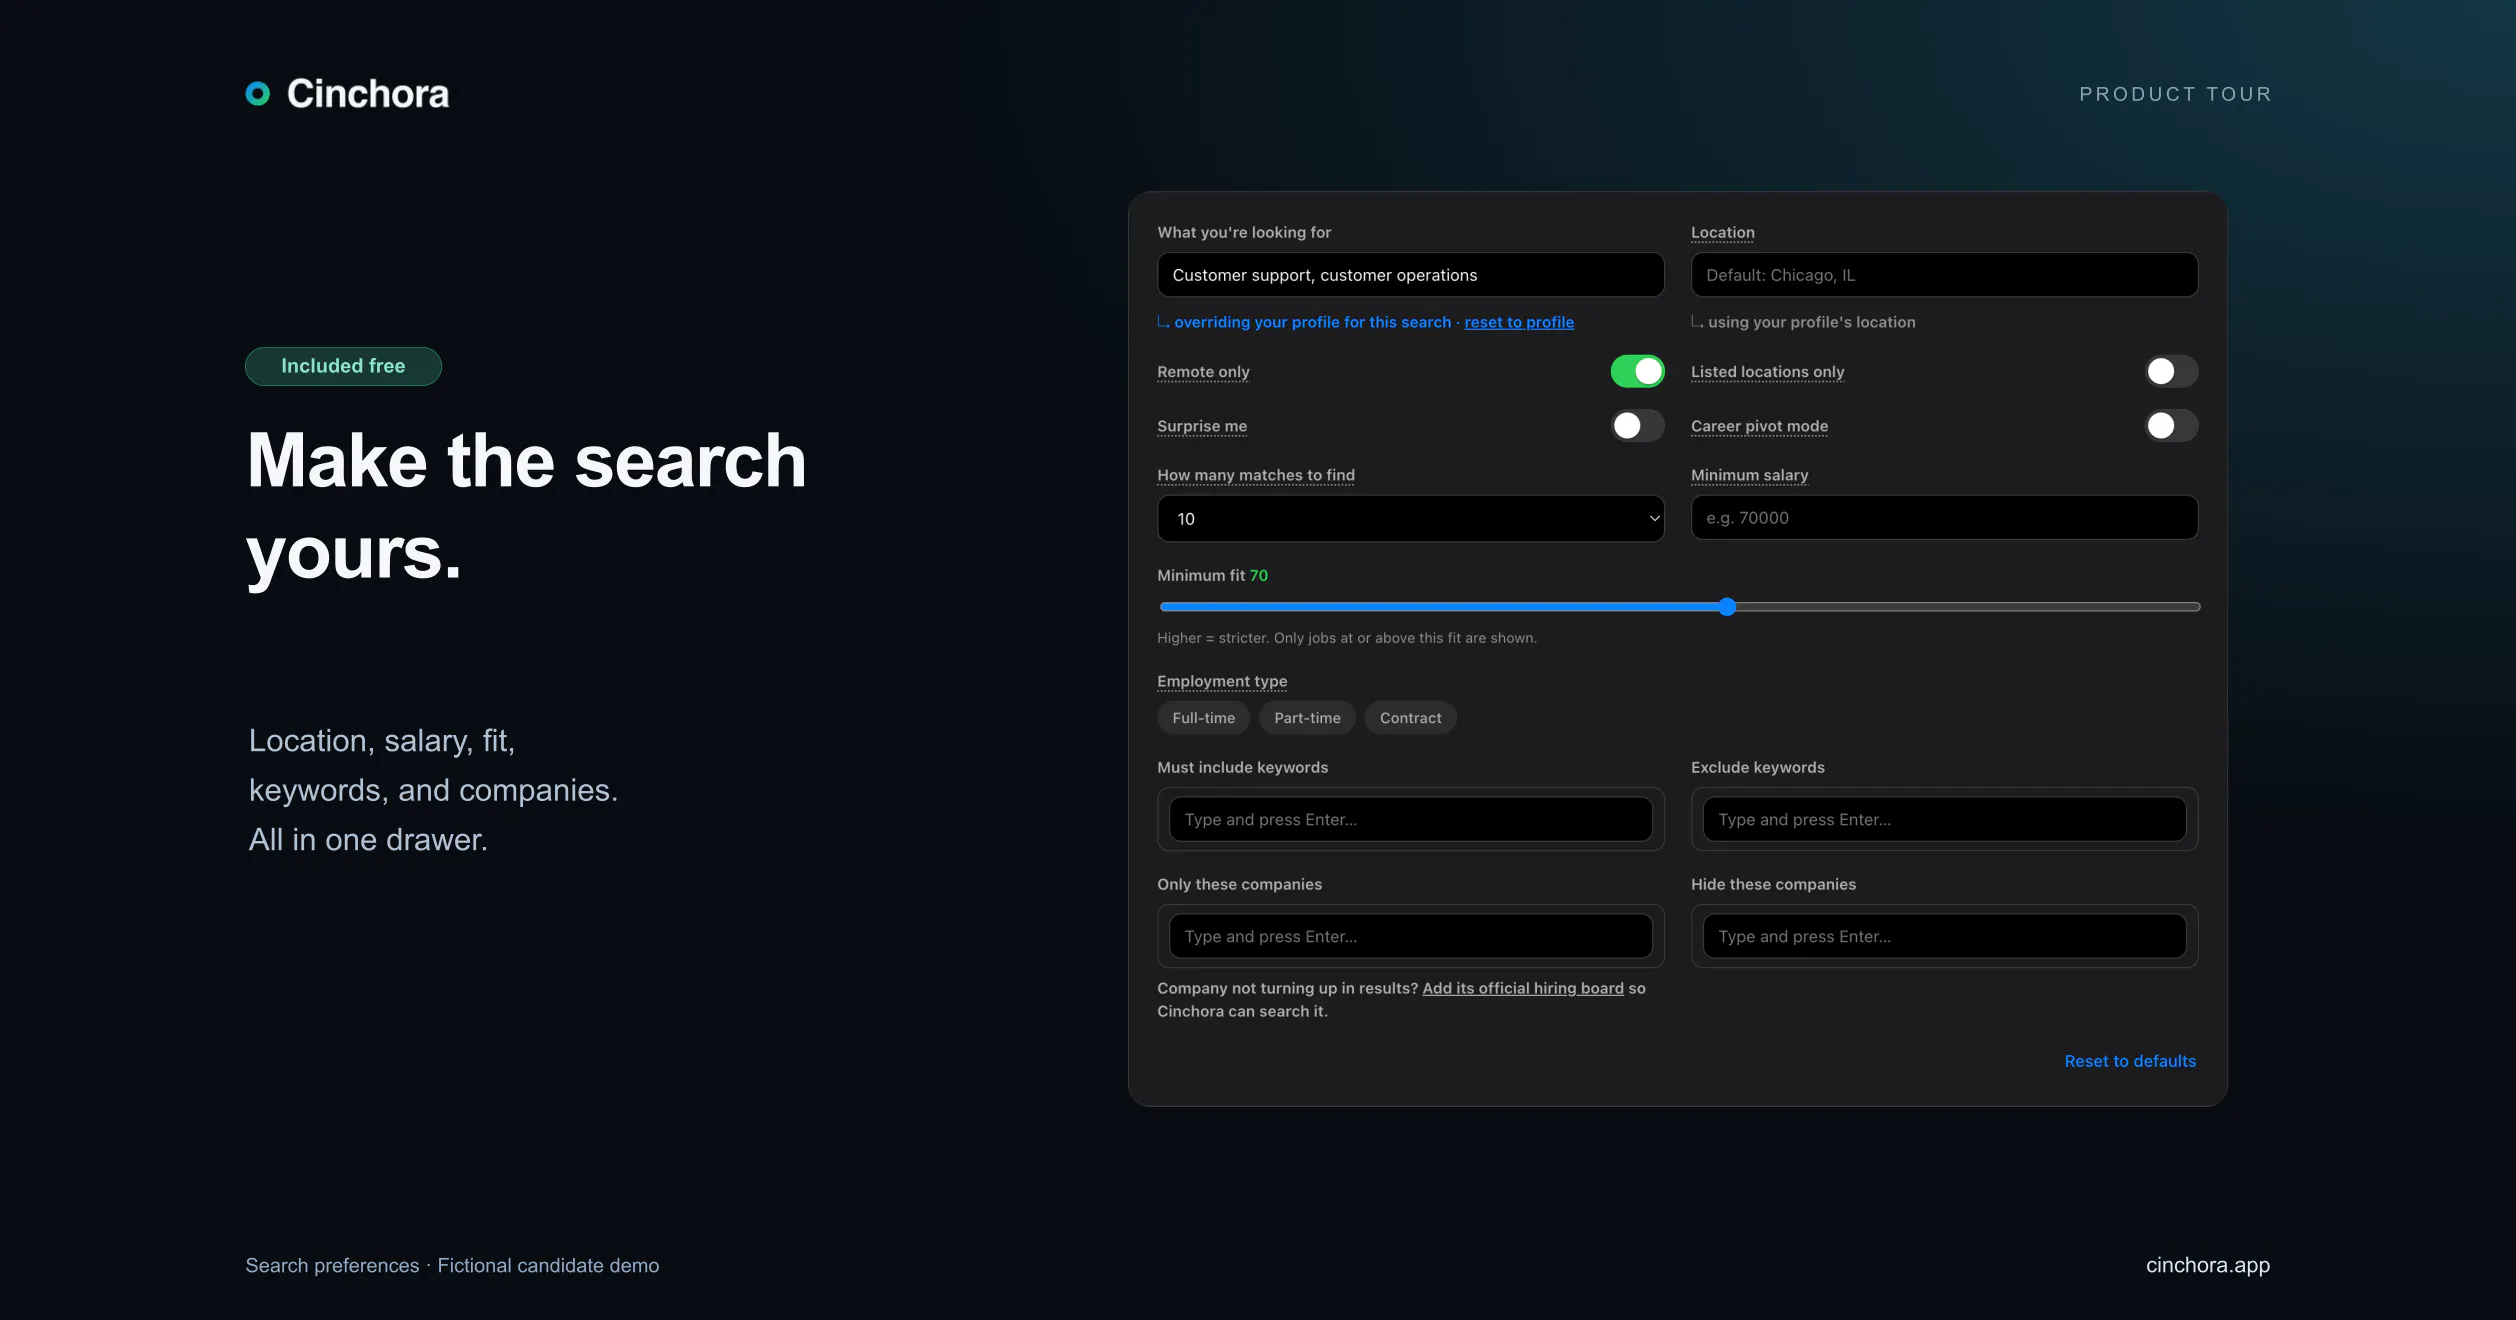The image size is (2516, 1320).
Task: Click the What you're looking for field
Action: point(1410,275)
